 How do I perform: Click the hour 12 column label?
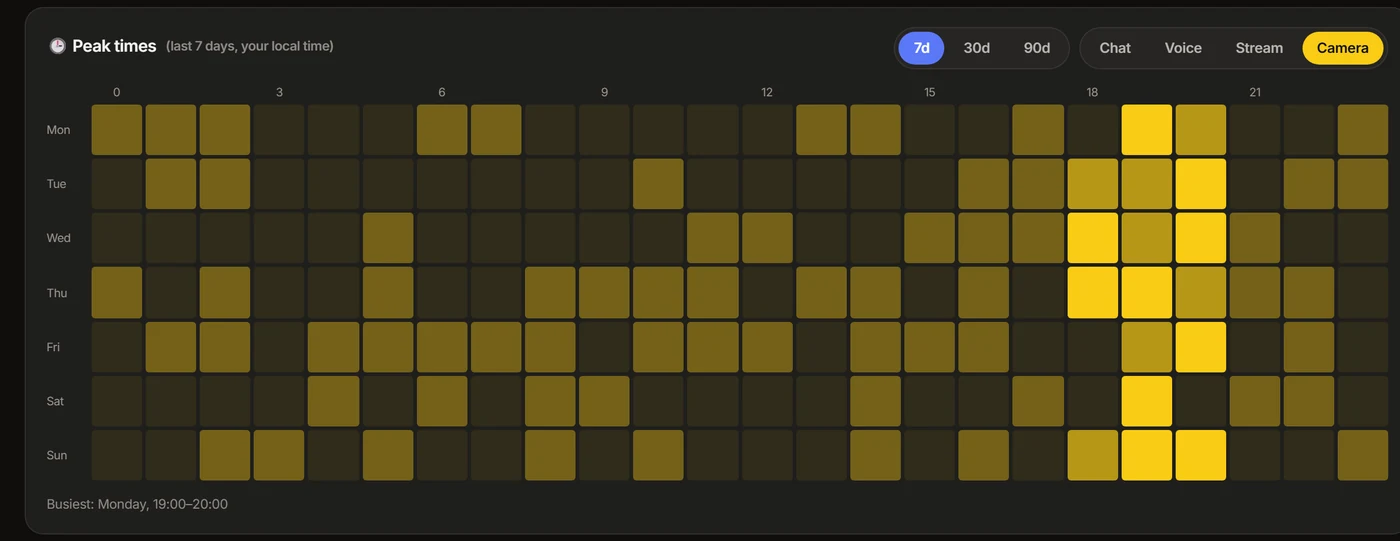[767, 92]
